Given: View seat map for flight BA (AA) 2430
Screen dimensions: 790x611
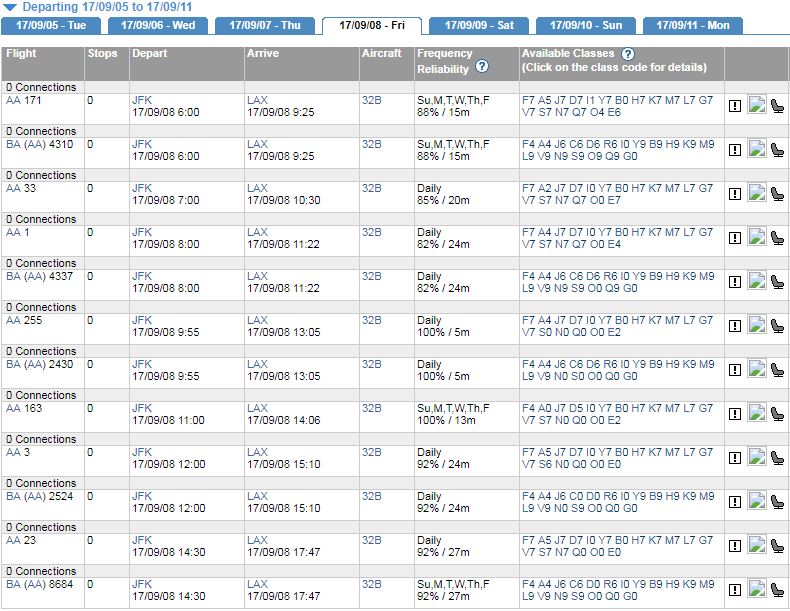Looking at the screenshot, I should 777,370.
